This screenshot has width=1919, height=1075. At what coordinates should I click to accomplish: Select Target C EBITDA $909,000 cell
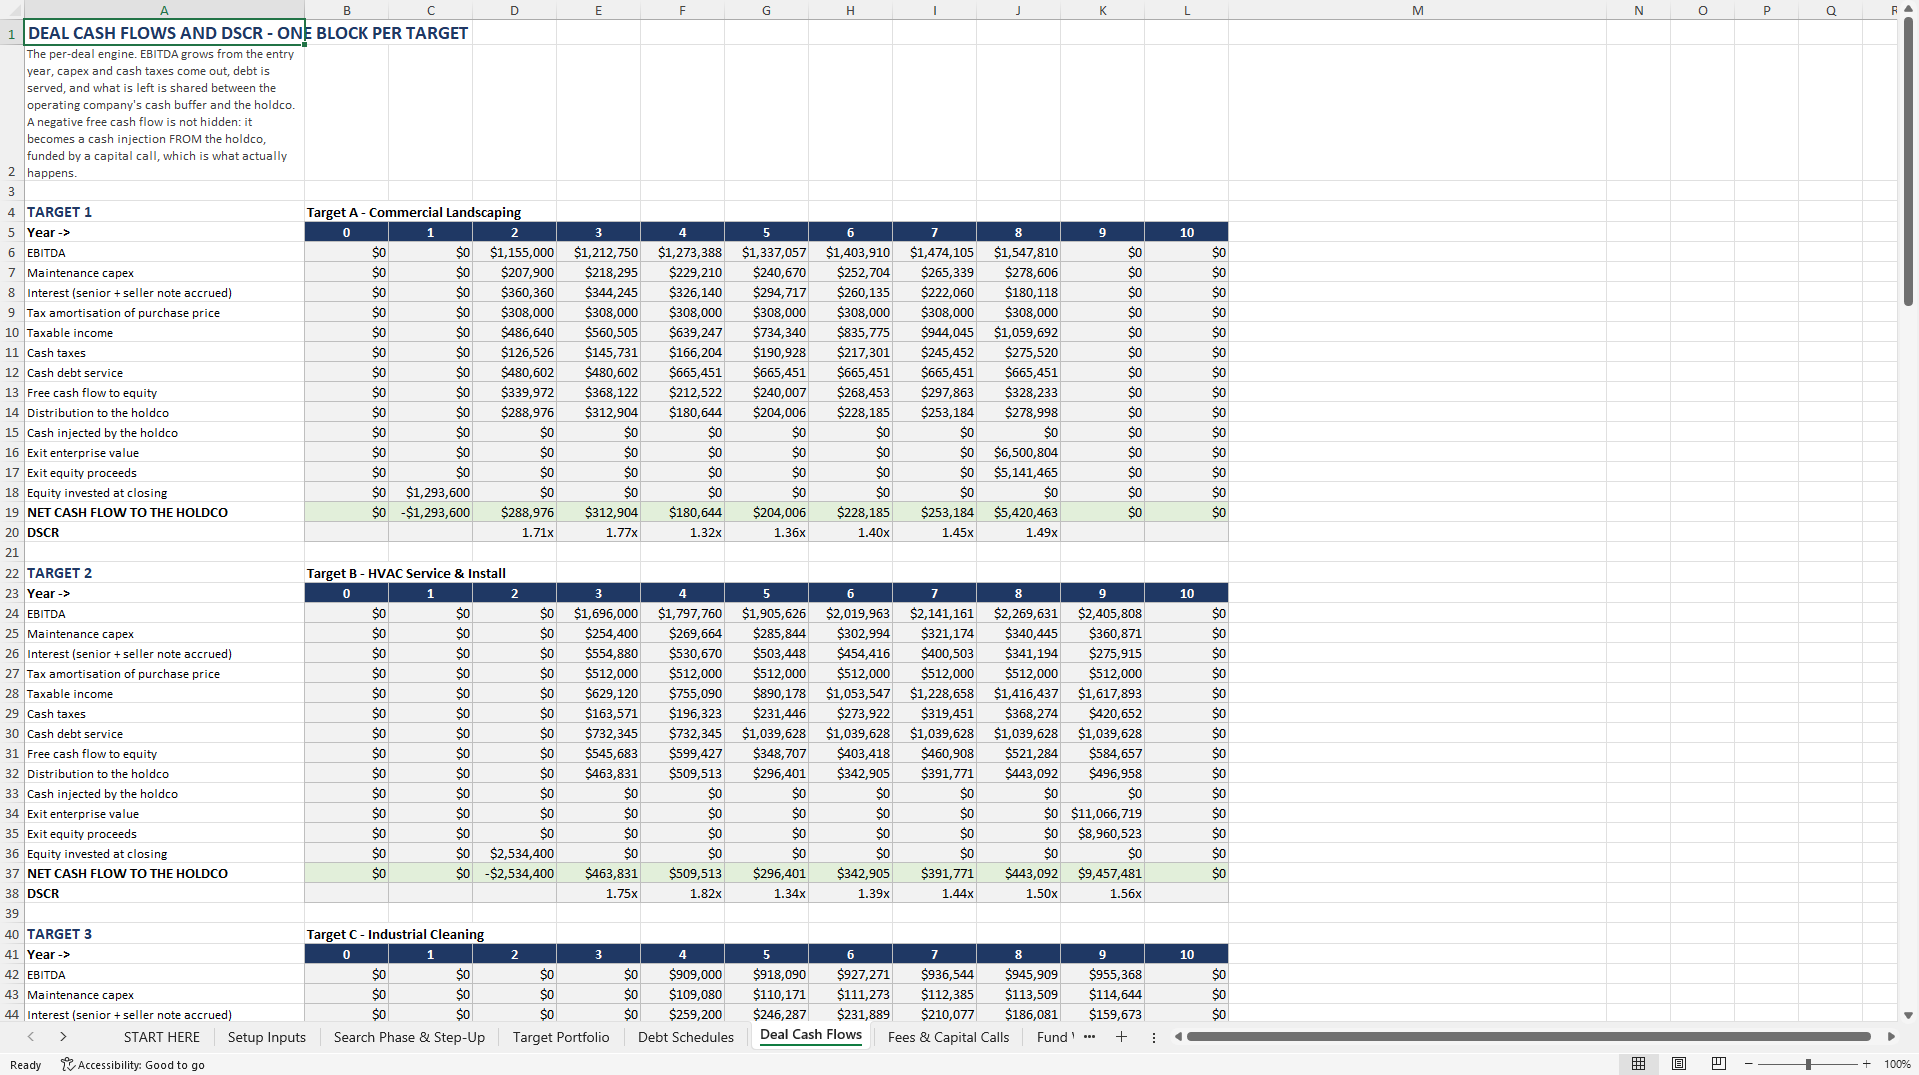(682, 974)
